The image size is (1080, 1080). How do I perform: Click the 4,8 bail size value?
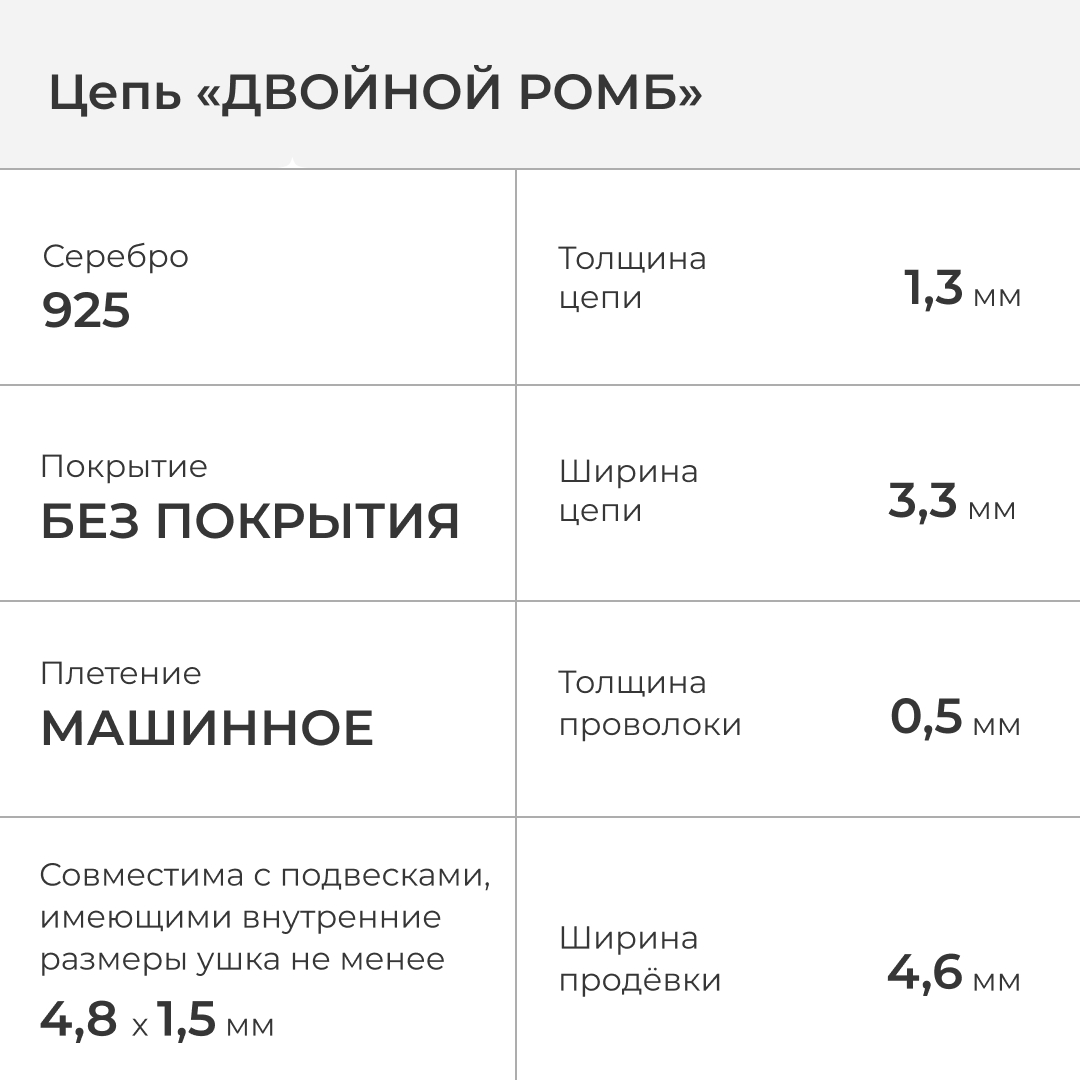click(x=79, y=1020)
